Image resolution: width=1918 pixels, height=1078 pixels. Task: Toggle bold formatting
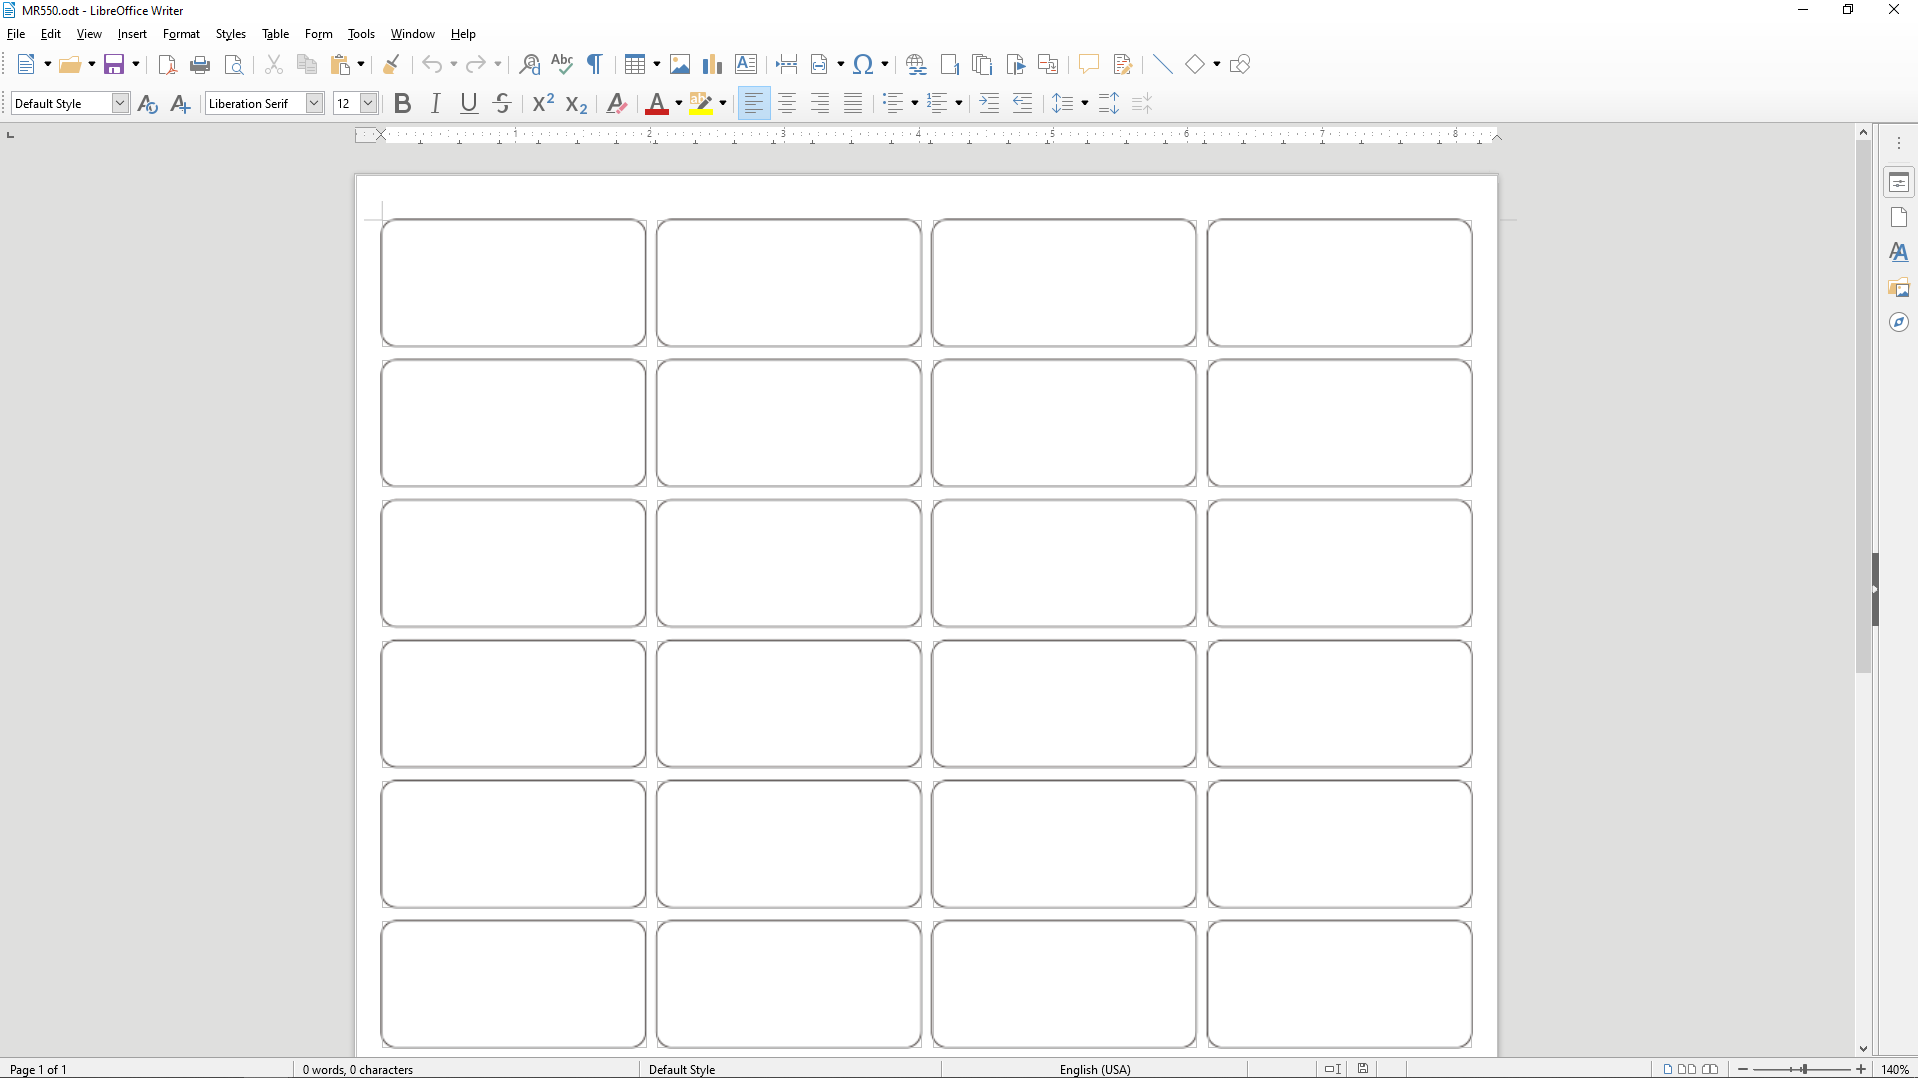(x=402, y=103)
